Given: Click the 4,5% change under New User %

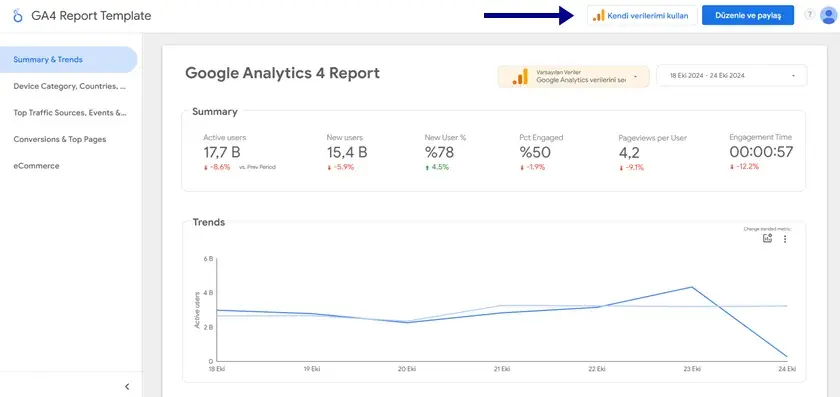Looking at the screenshot, I should click(x=437, y=167).
